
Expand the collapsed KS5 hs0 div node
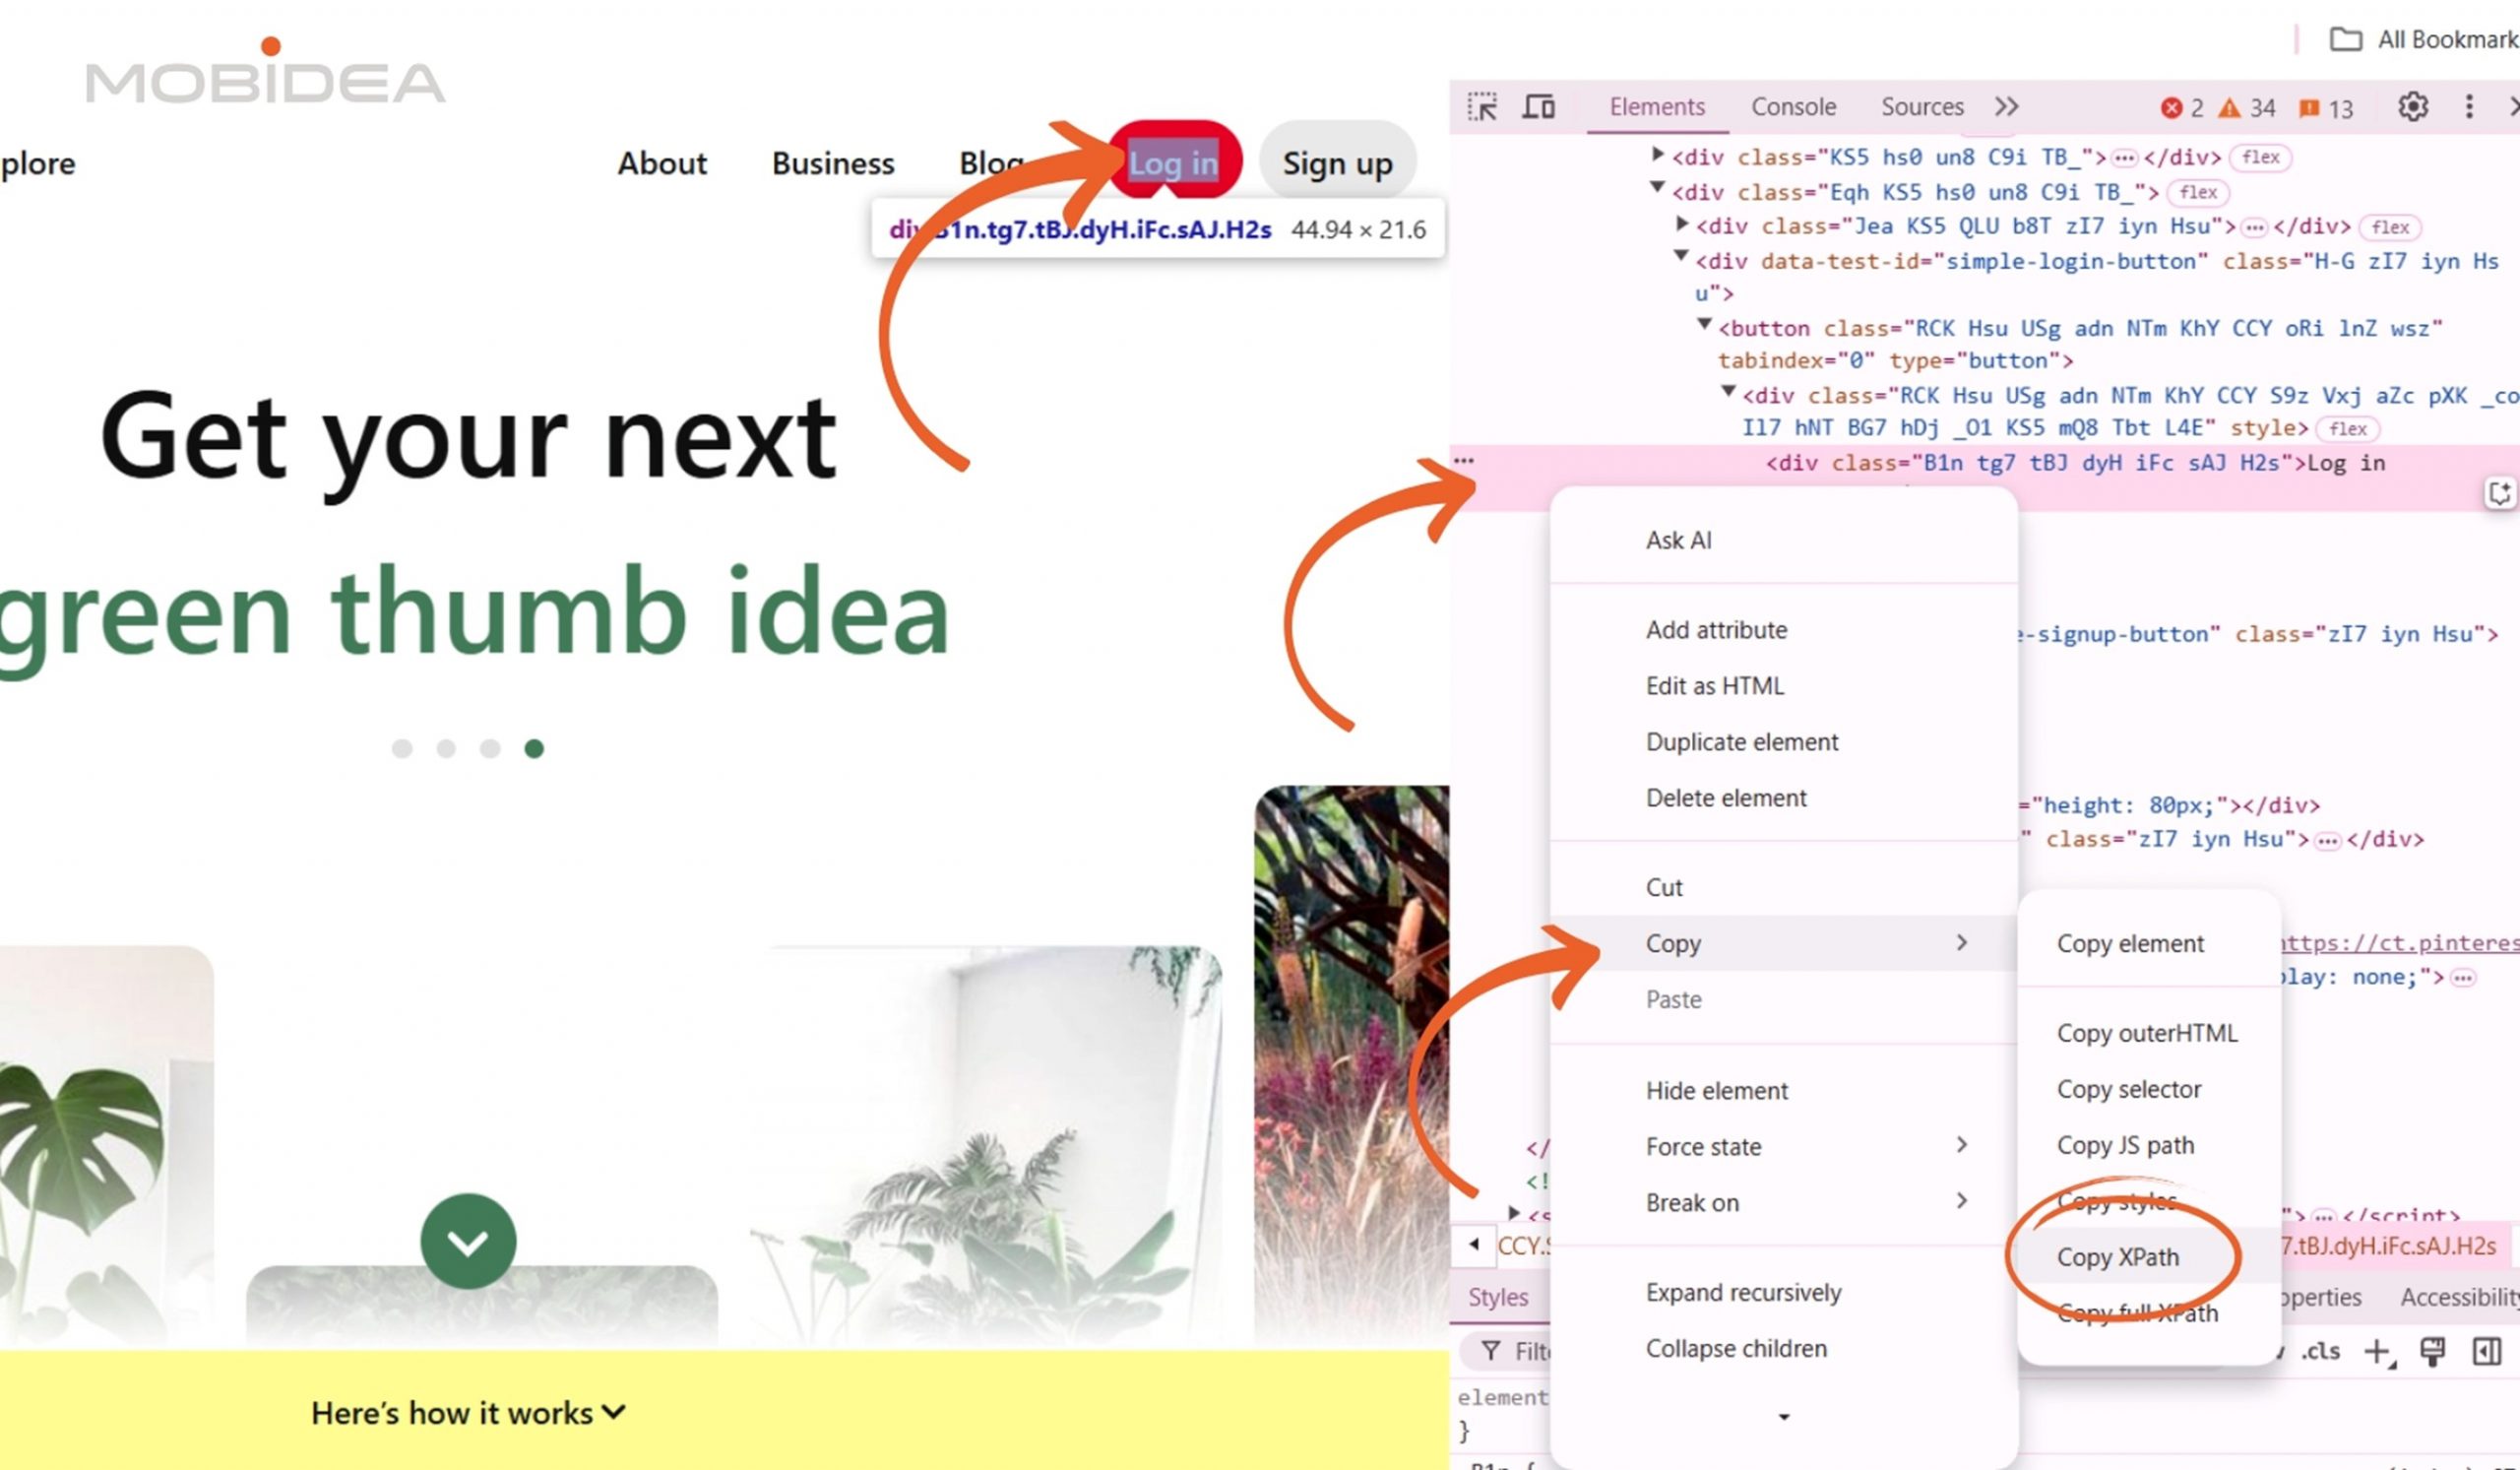pyautogui.click(x=1657, y=155)
